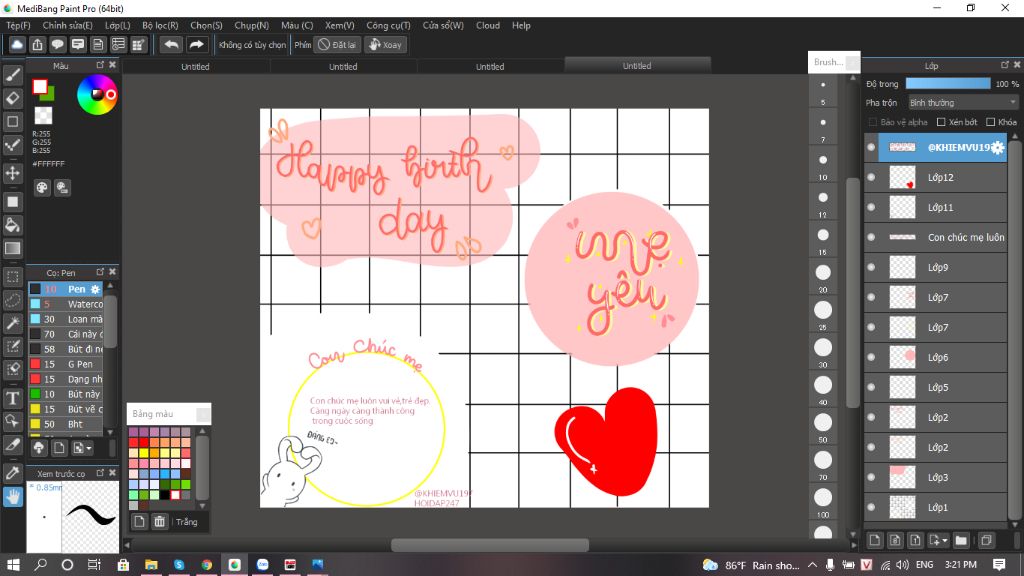Select the Text tool
1024x576 pixels.
coord(12,398)
